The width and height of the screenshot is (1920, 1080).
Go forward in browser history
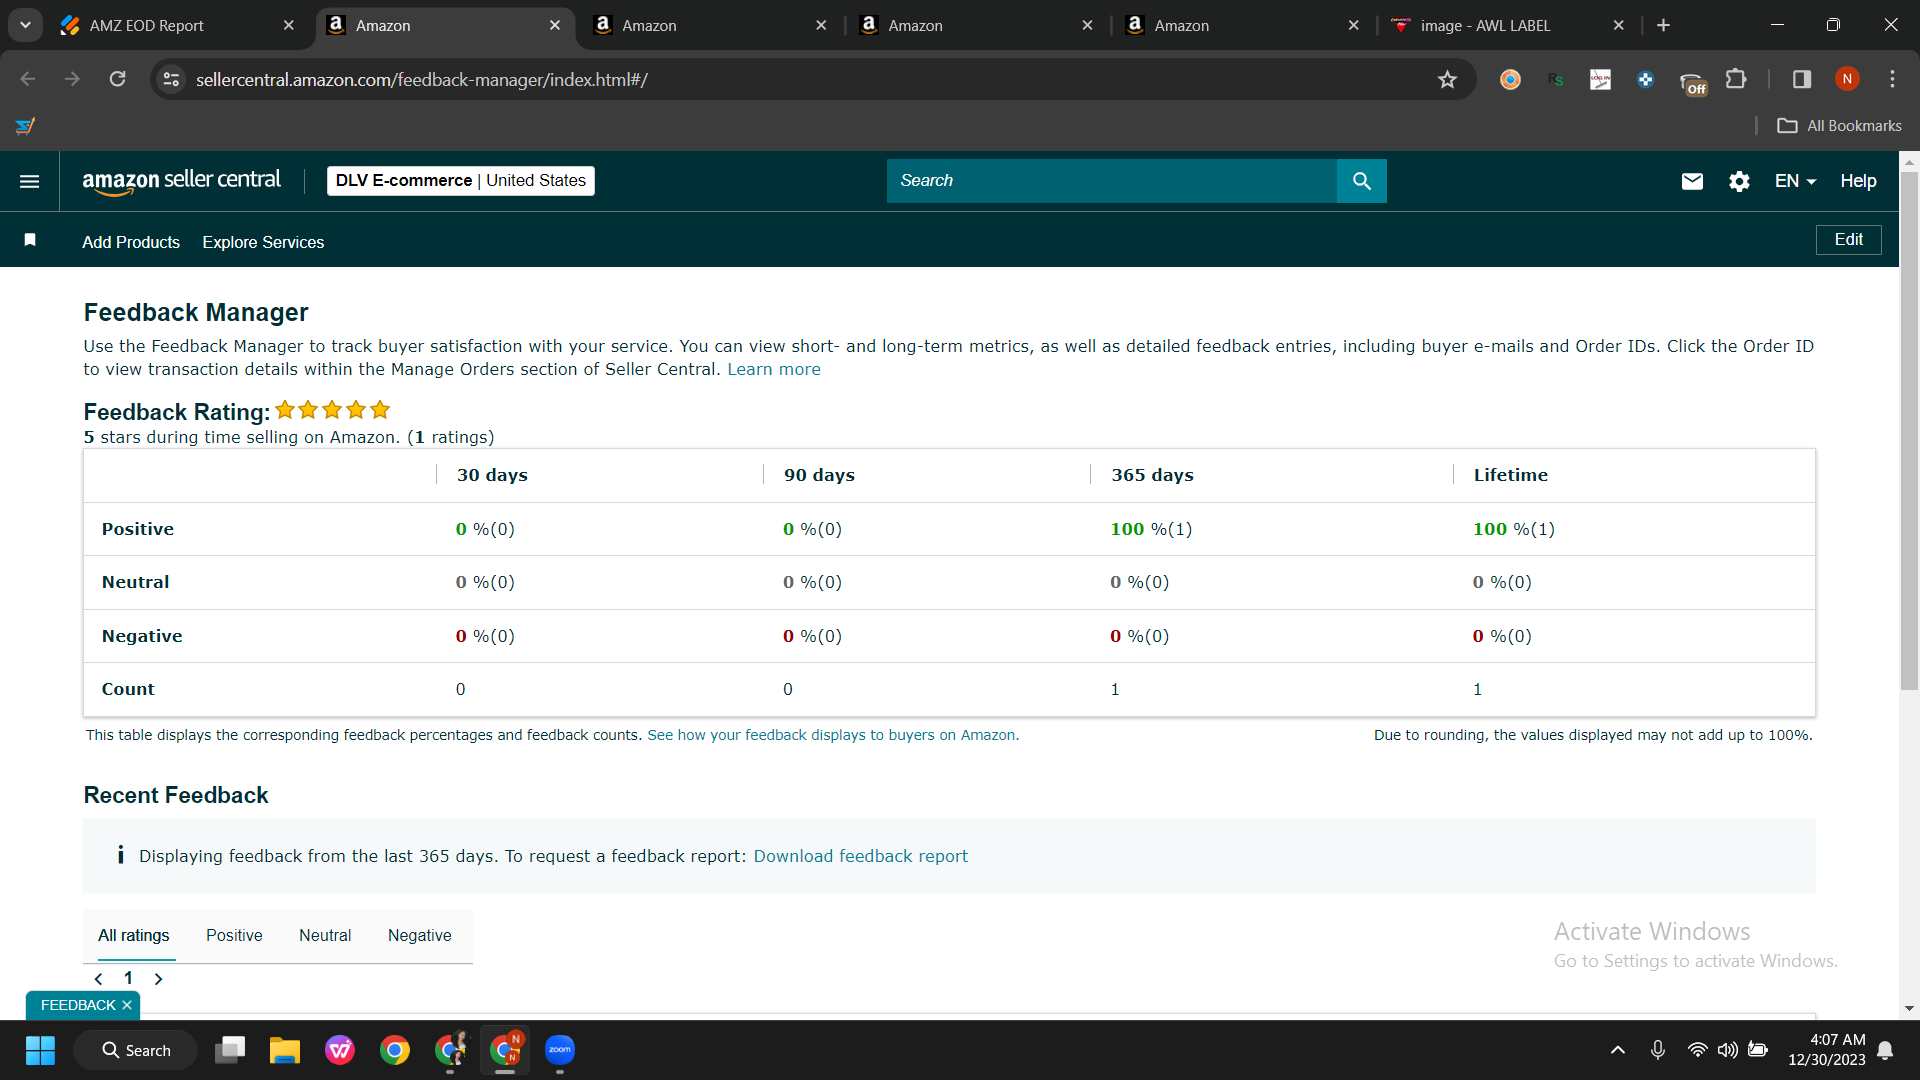pyautogui.click(x=72, y=79)
